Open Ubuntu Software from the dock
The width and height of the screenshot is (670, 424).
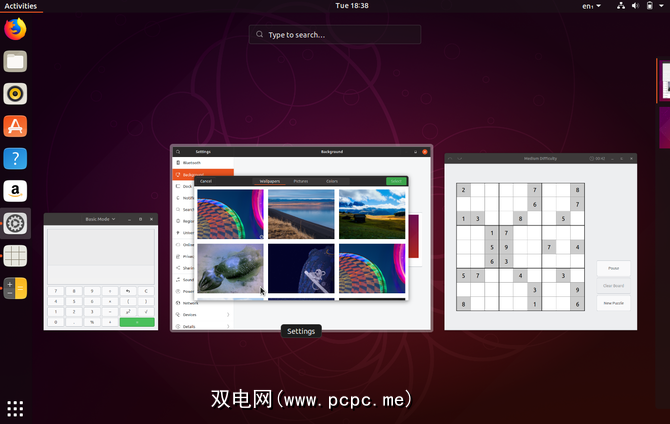tap(15, 126)
